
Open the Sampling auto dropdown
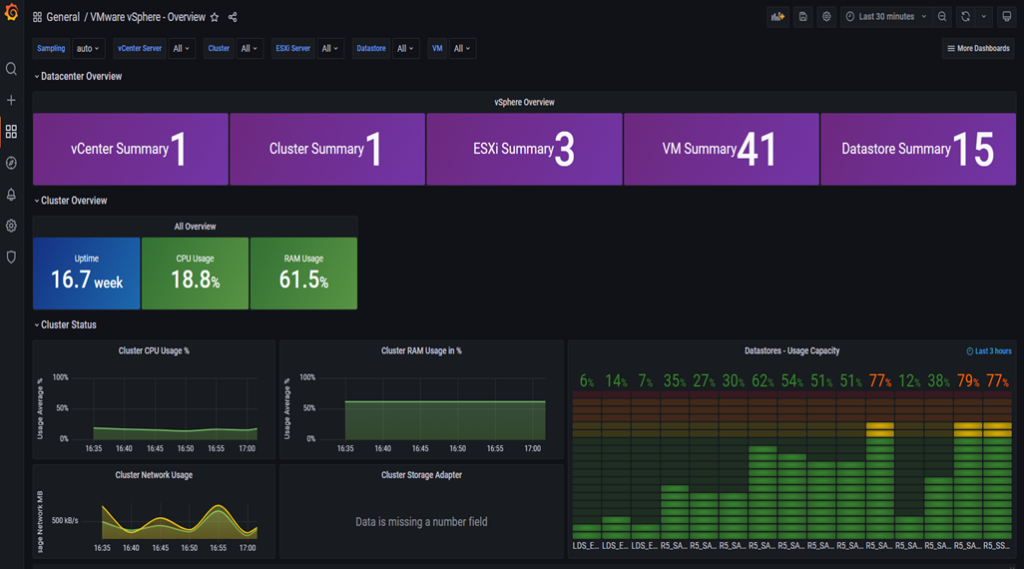[x=88, y=48]
